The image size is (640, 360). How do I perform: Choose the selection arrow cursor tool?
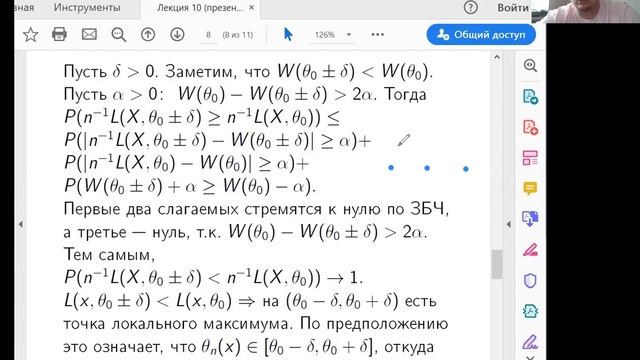(288, 34)
